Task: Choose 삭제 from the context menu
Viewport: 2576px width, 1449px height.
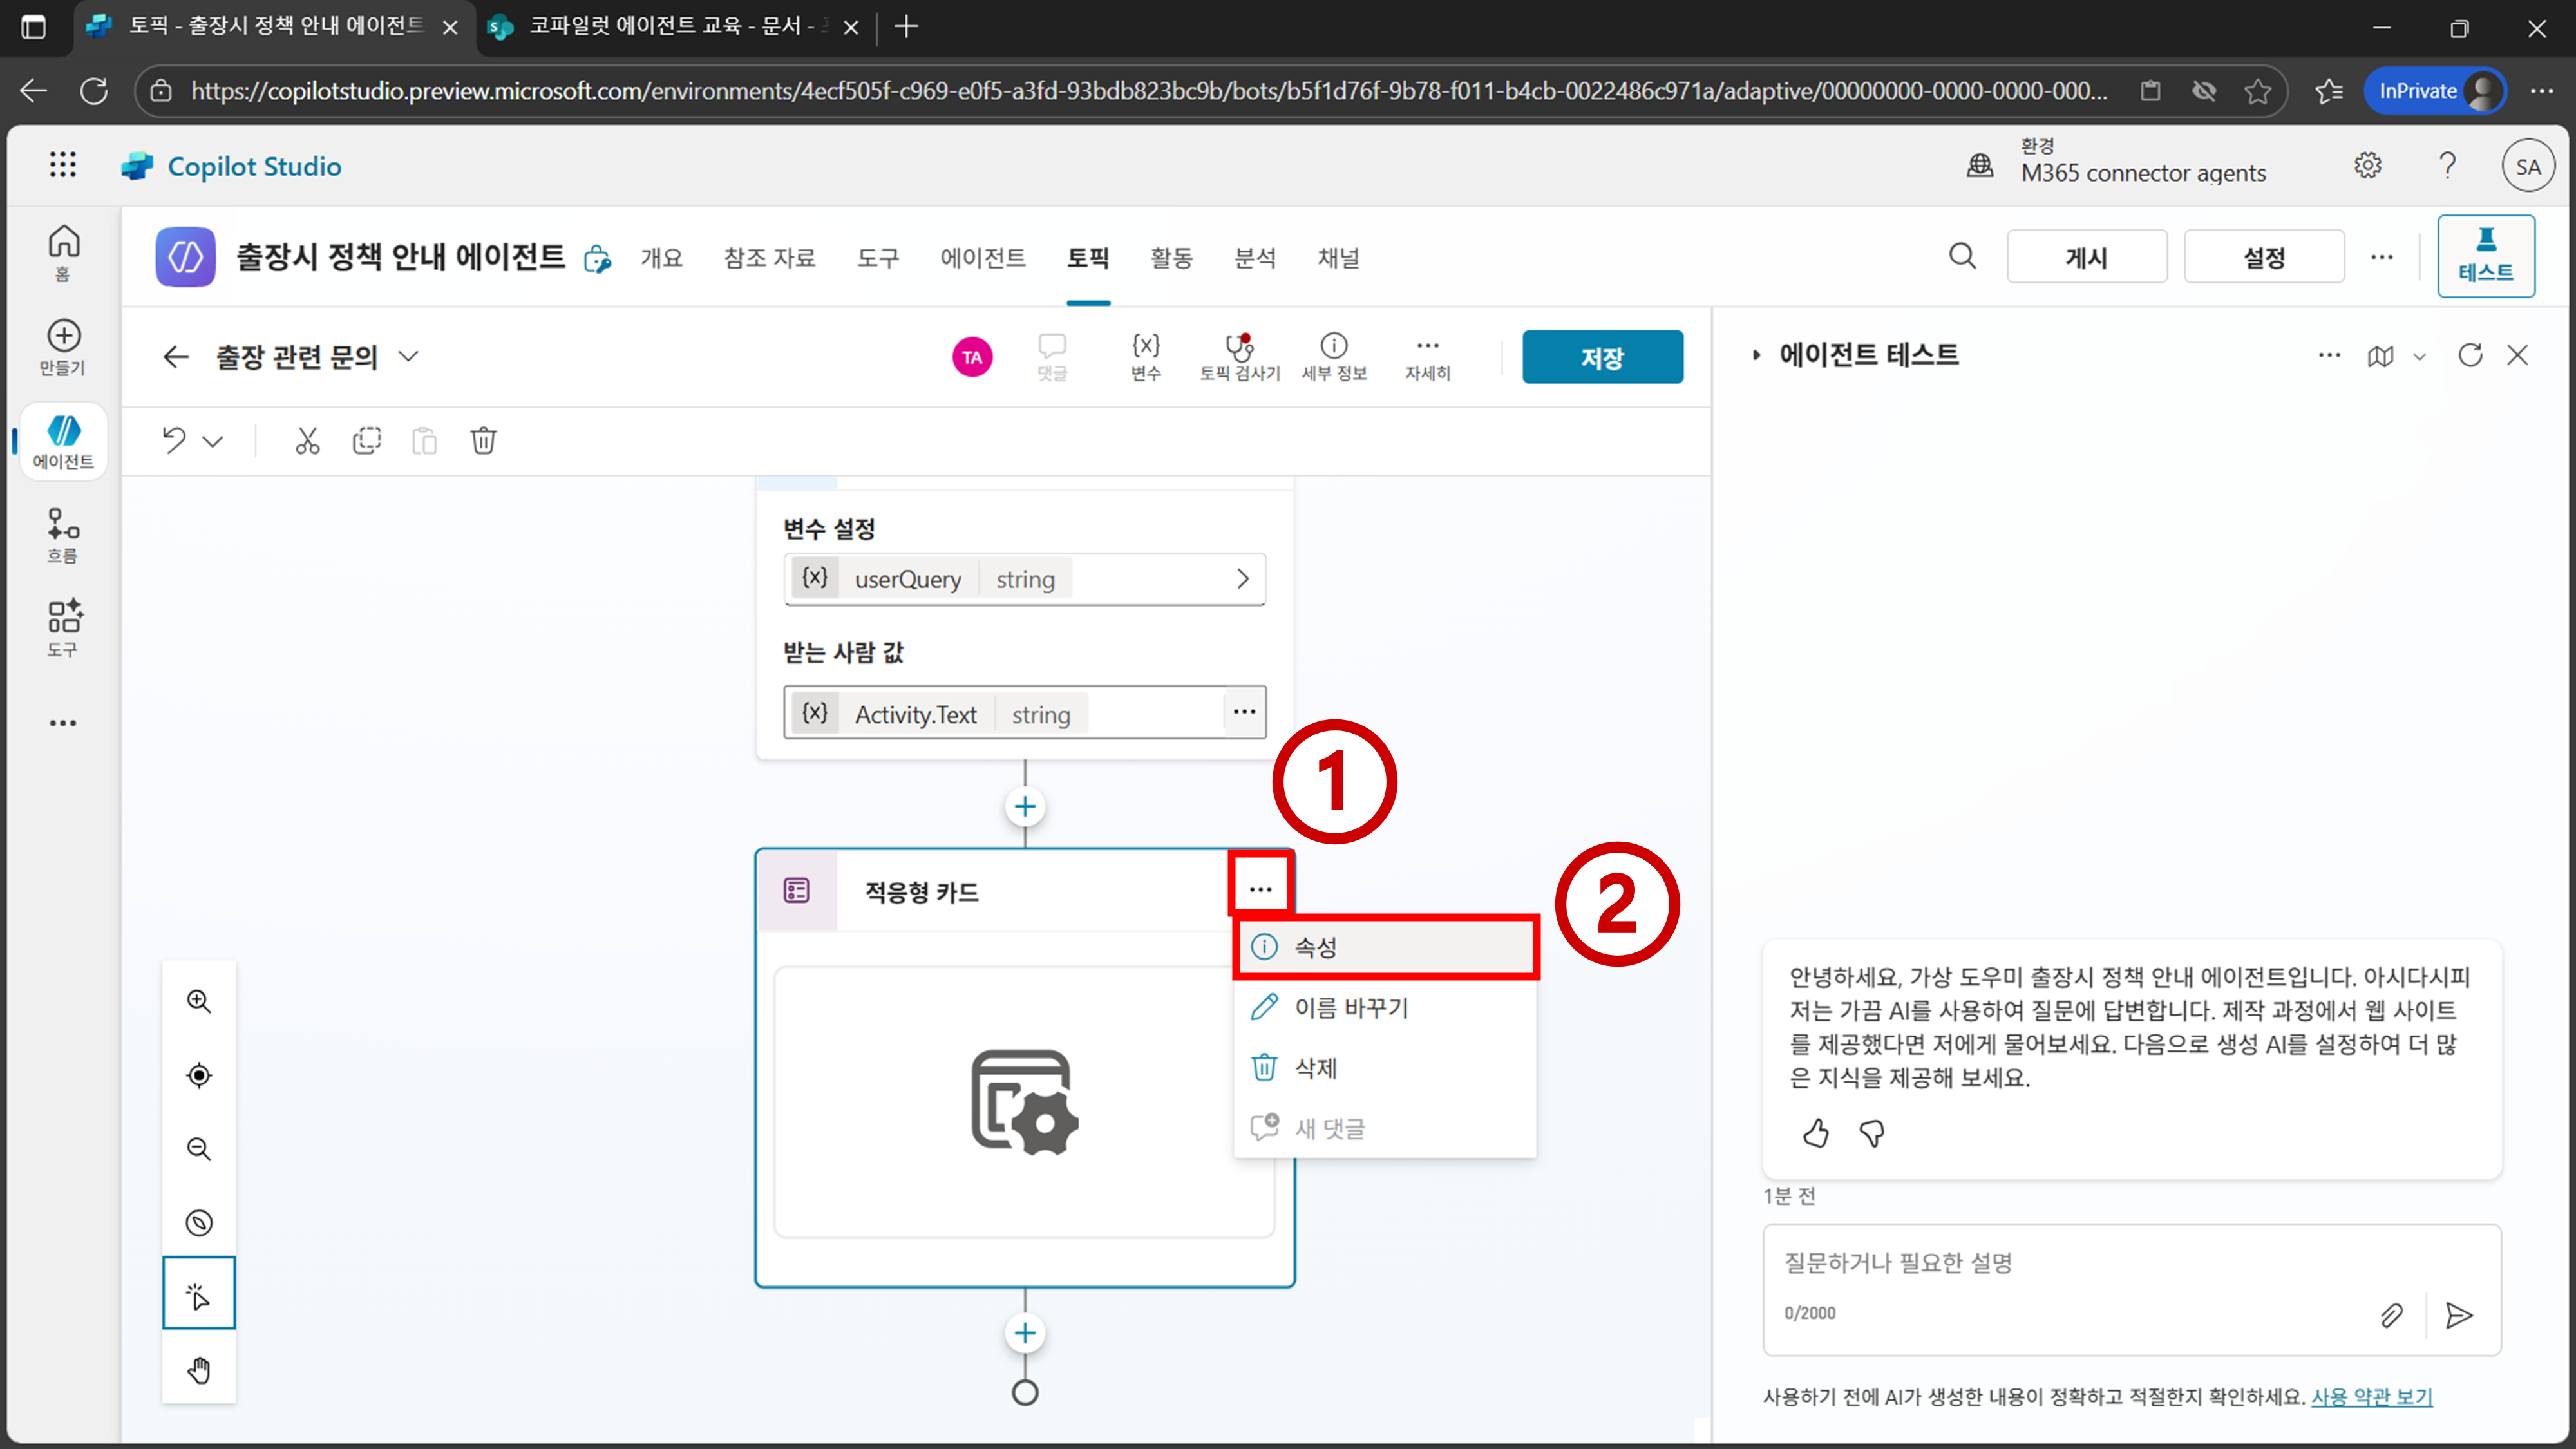Action: click(x=1315, y=1068)
